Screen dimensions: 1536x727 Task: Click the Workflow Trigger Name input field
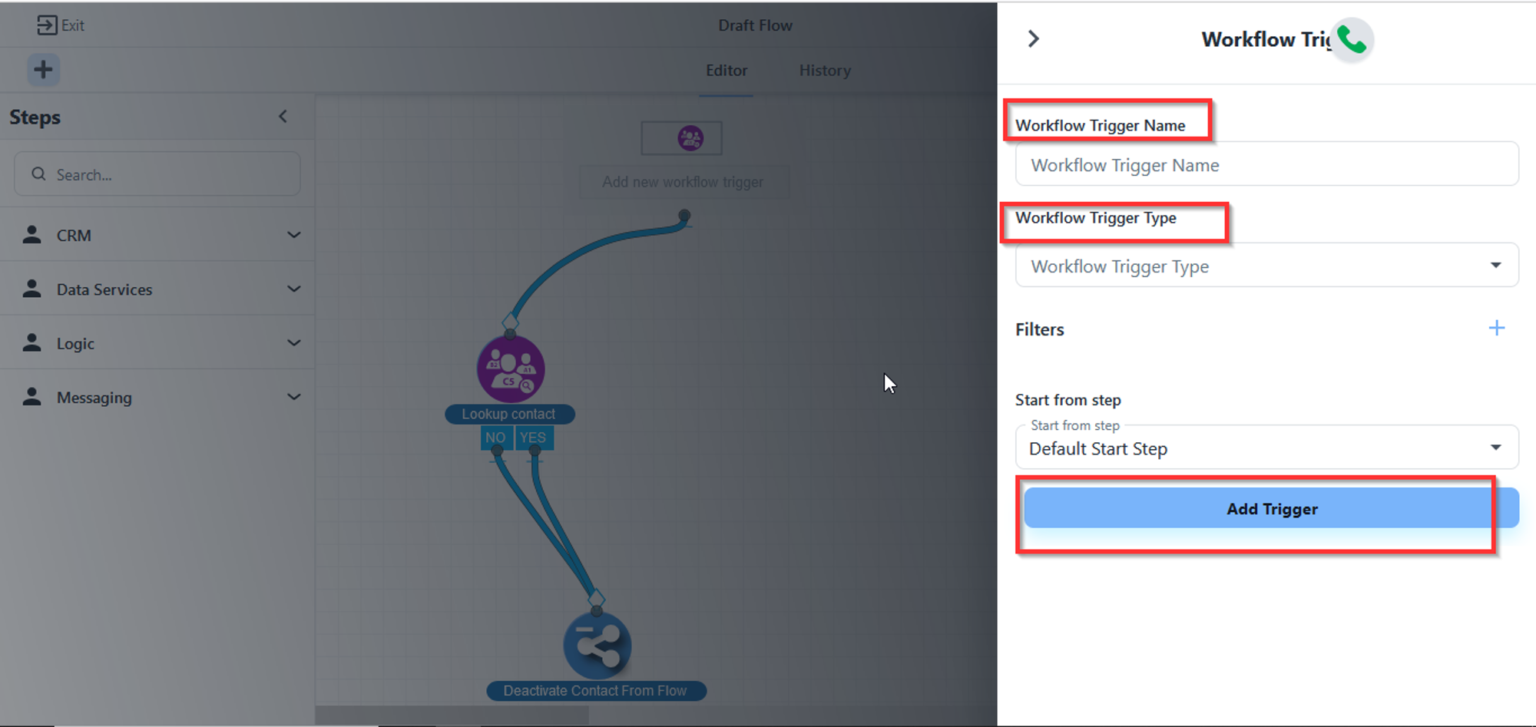[1267, 164]
